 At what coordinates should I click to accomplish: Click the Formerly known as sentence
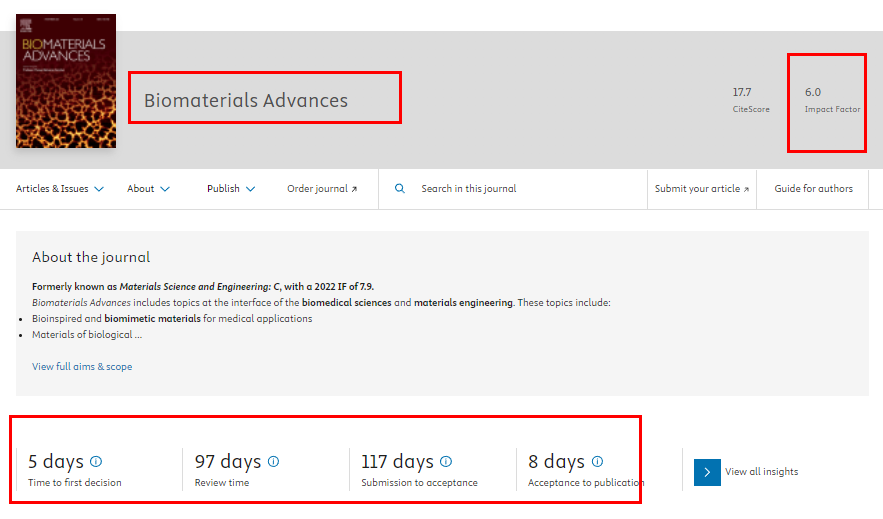point(203,287)
